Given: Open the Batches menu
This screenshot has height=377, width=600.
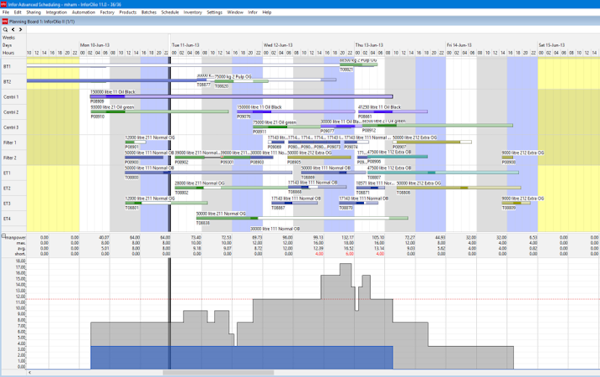Looking at the screenshot, I should point(149,12).
